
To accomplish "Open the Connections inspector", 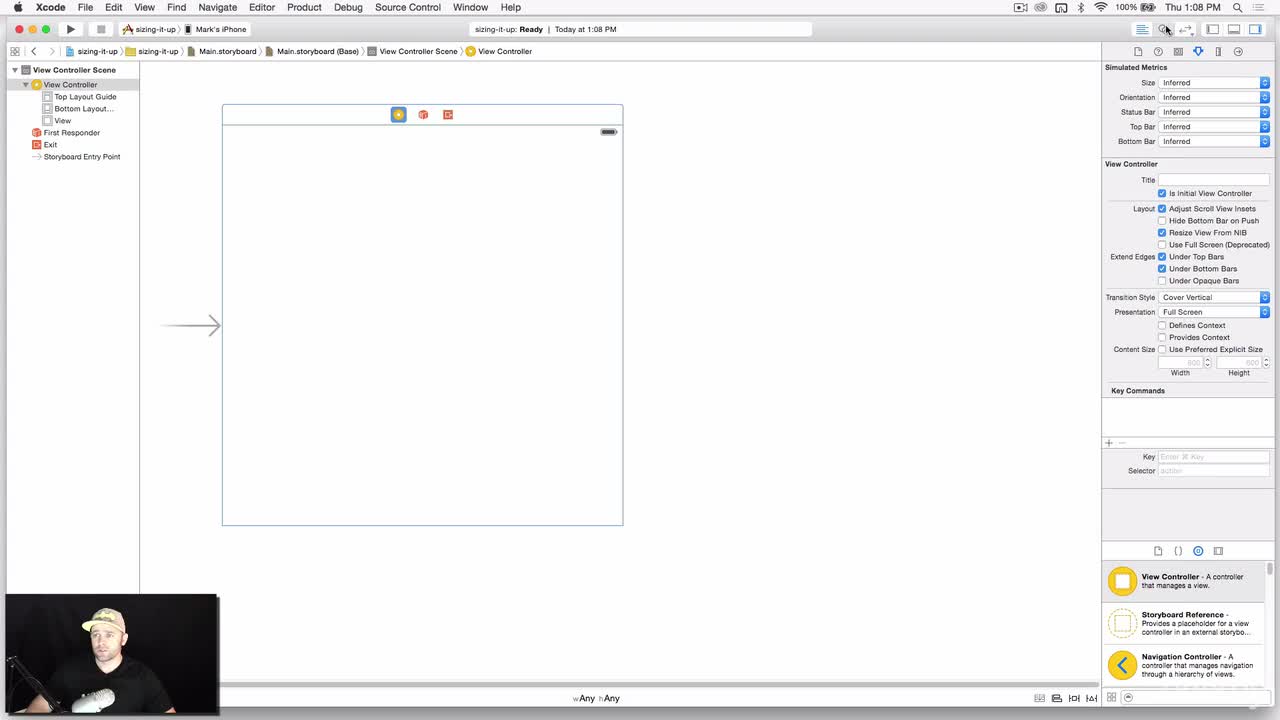I will point(1238,51).
